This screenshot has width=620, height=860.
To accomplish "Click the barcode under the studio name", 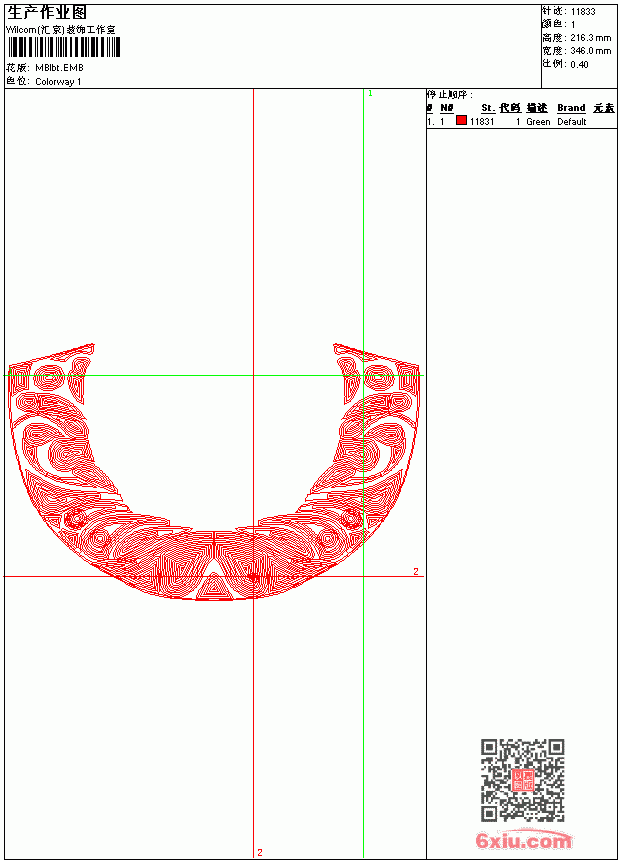I will pos(64,47).
